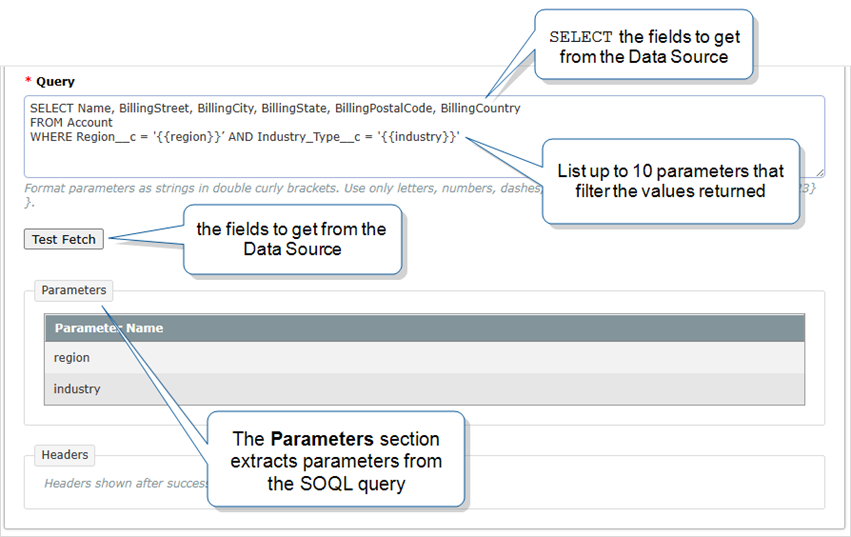Image resolution: width=851 pixels, height=537 pixels.
Task: Click the Test Fetch button
Action: [64, 239]
